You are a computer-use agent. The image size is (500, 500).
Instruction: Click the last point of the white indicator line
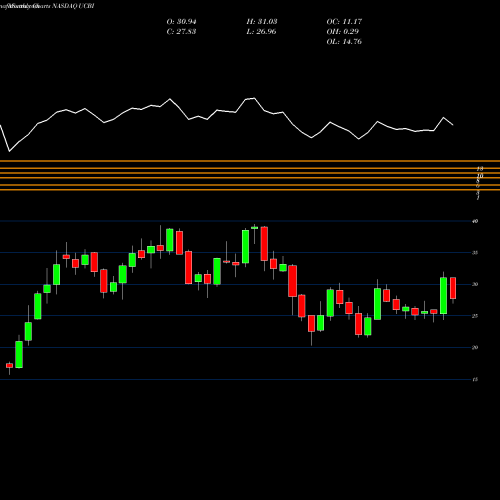coord(453,125)
